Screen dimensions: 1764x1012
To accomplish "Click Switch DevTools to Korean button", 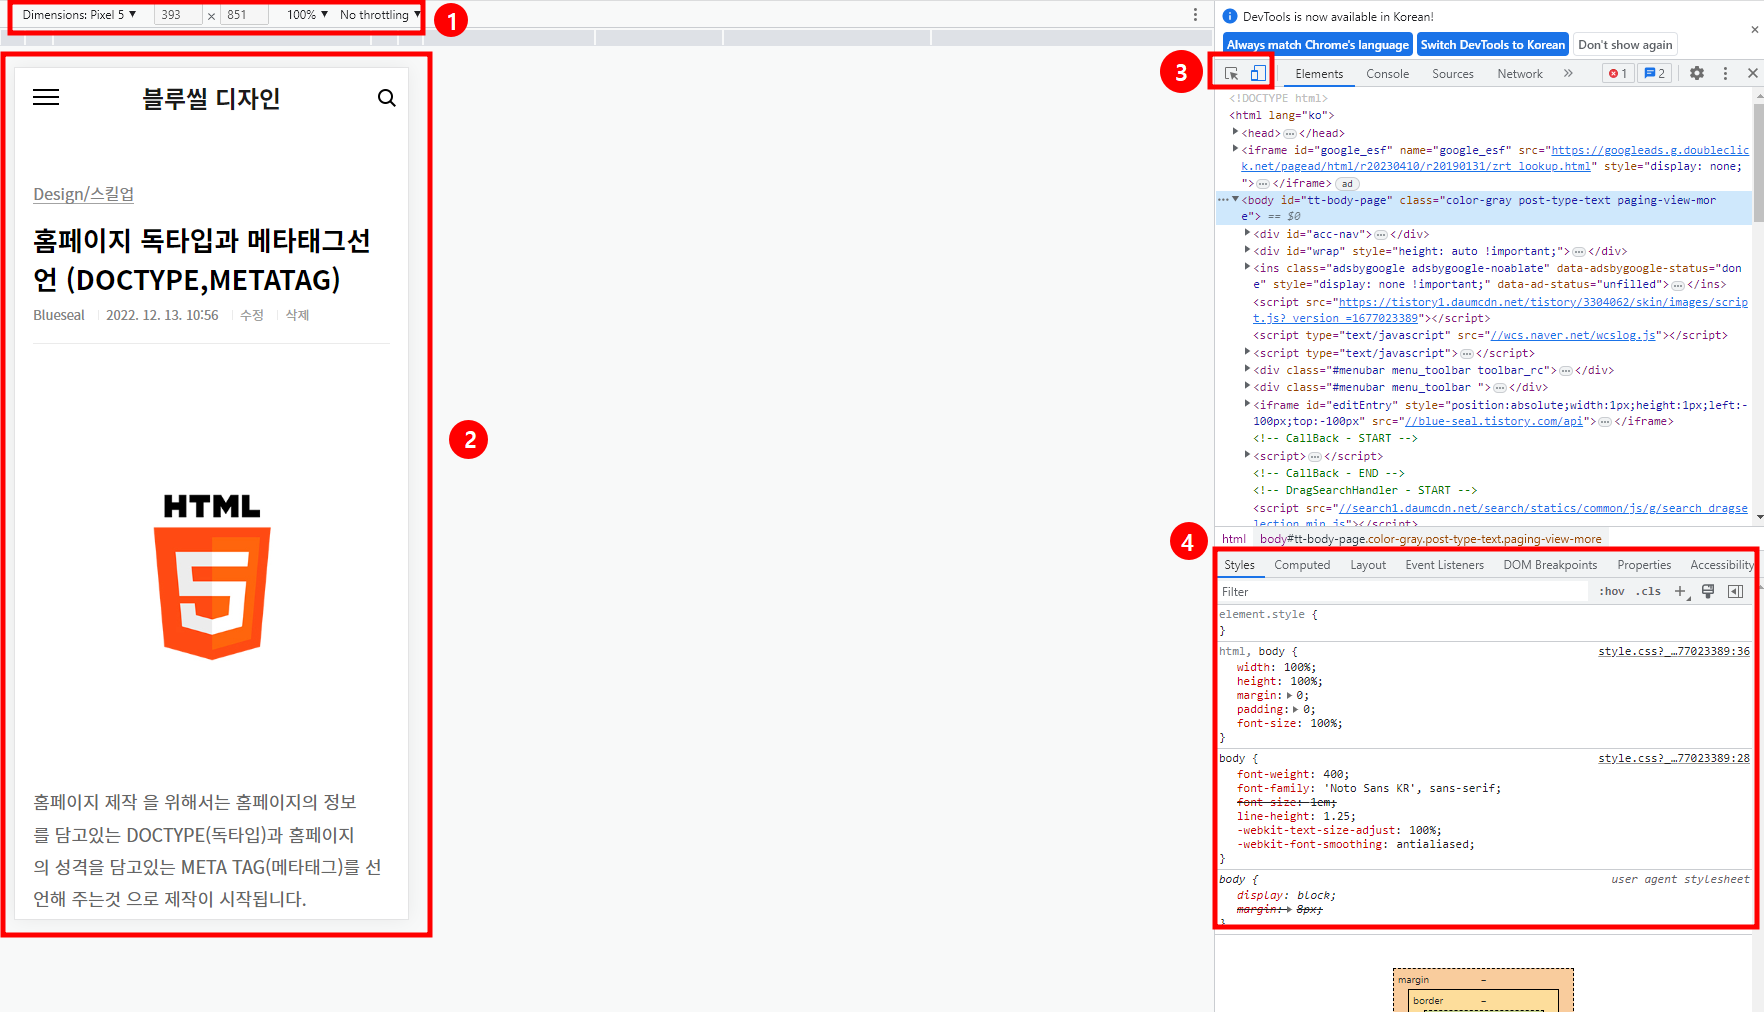I will (x=1492, y=45).
